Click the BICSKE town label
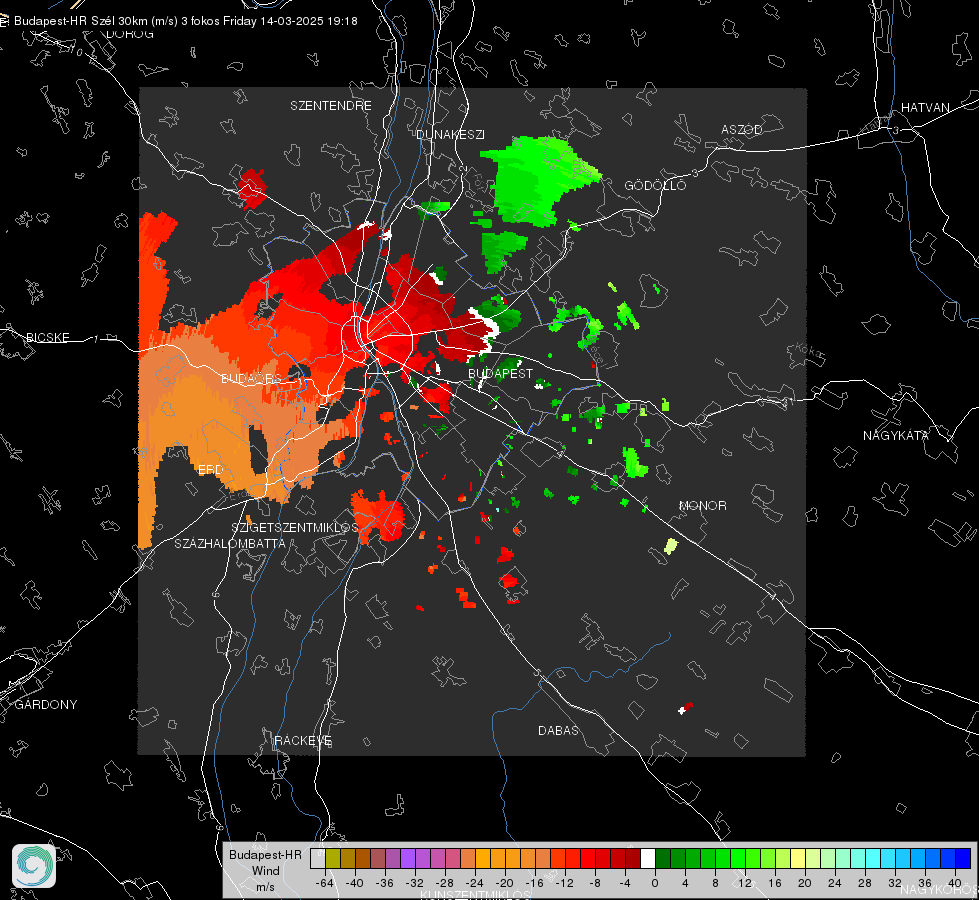 tap(48, 338)
